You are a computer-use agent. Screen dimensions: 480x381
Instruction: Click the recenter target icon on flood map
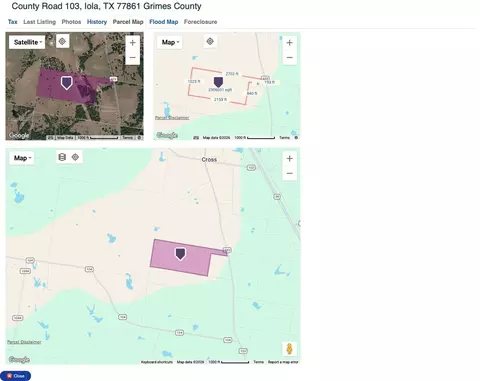(75, 157)
